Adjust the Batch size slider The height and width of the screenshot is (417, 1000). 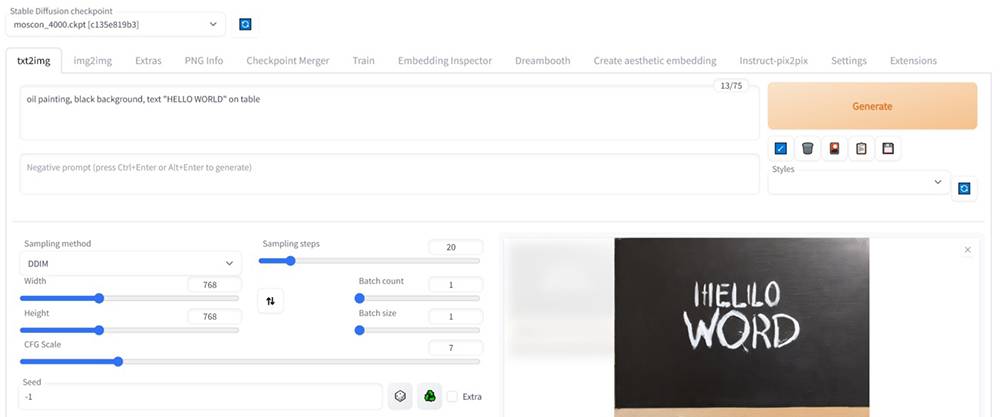click(417, 330)
